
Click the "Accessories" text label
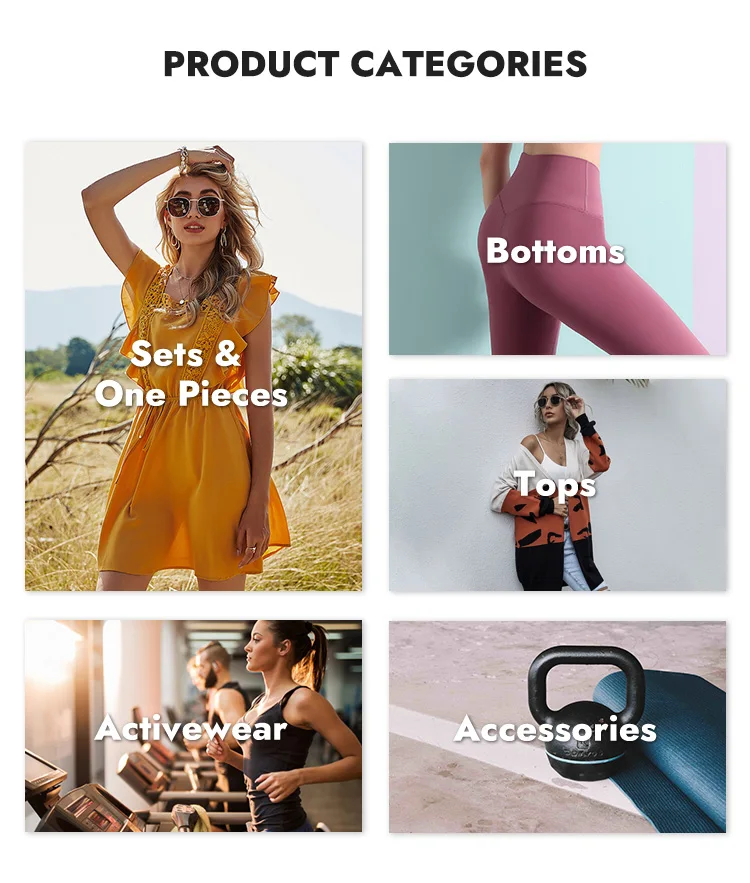tap(555, 729)
